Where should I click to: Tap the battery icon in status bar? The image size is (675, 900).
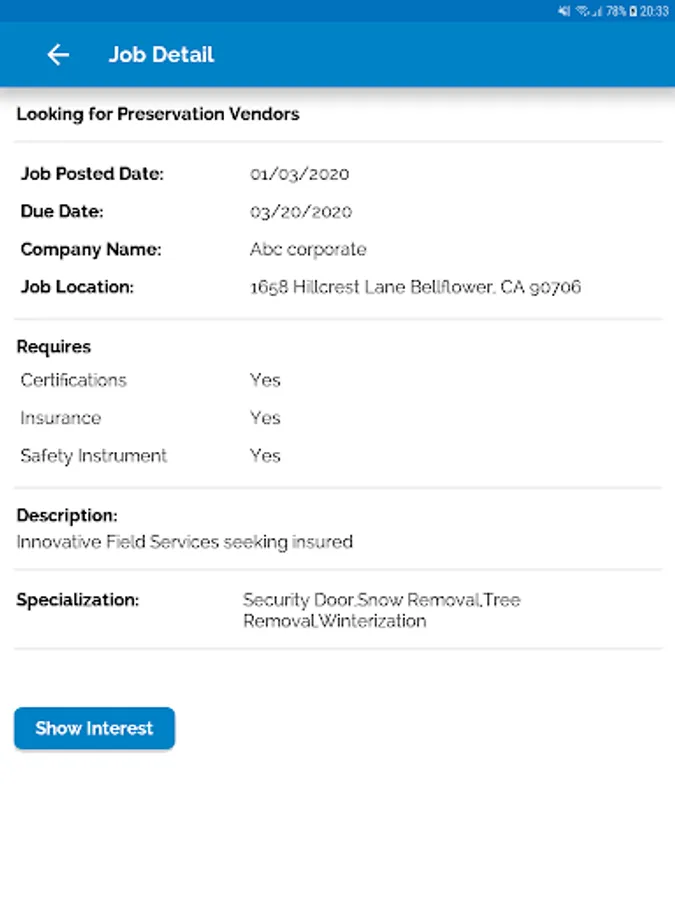[x=633, y=11]
